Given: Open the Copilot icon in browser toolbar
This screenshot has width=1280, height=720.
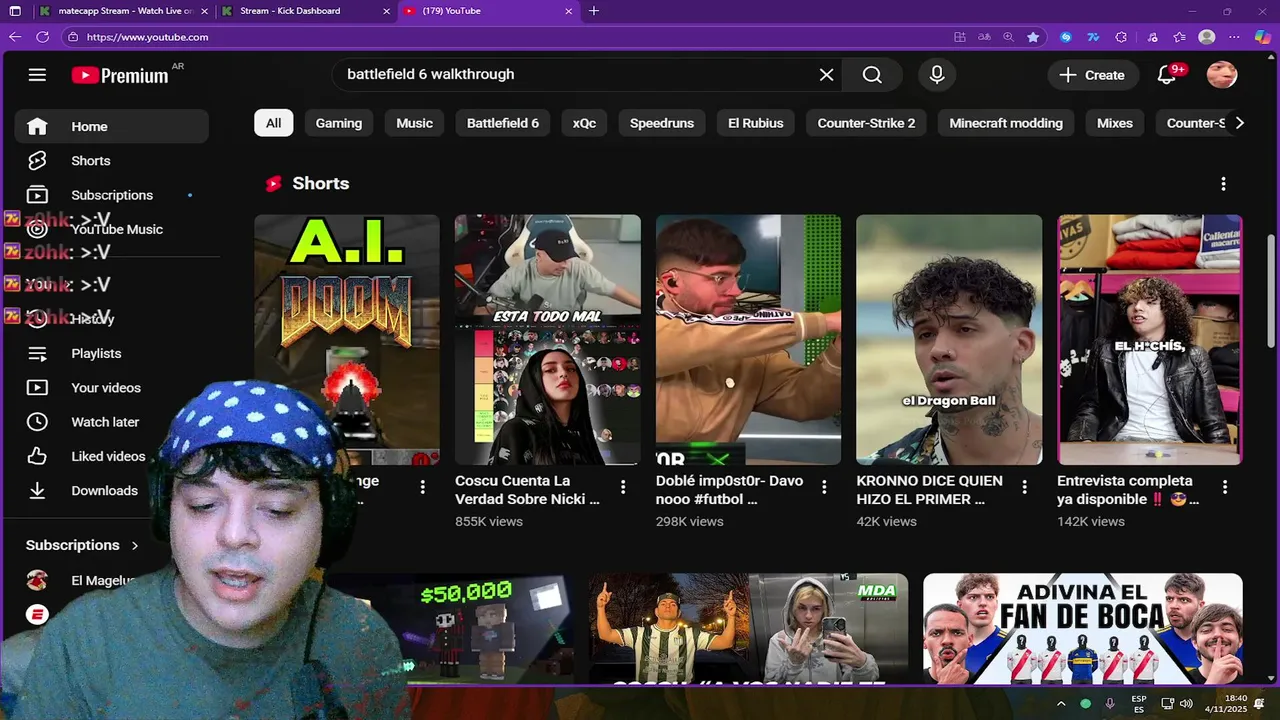Looking at the screenshot, I should click(x=1262, y=37).
